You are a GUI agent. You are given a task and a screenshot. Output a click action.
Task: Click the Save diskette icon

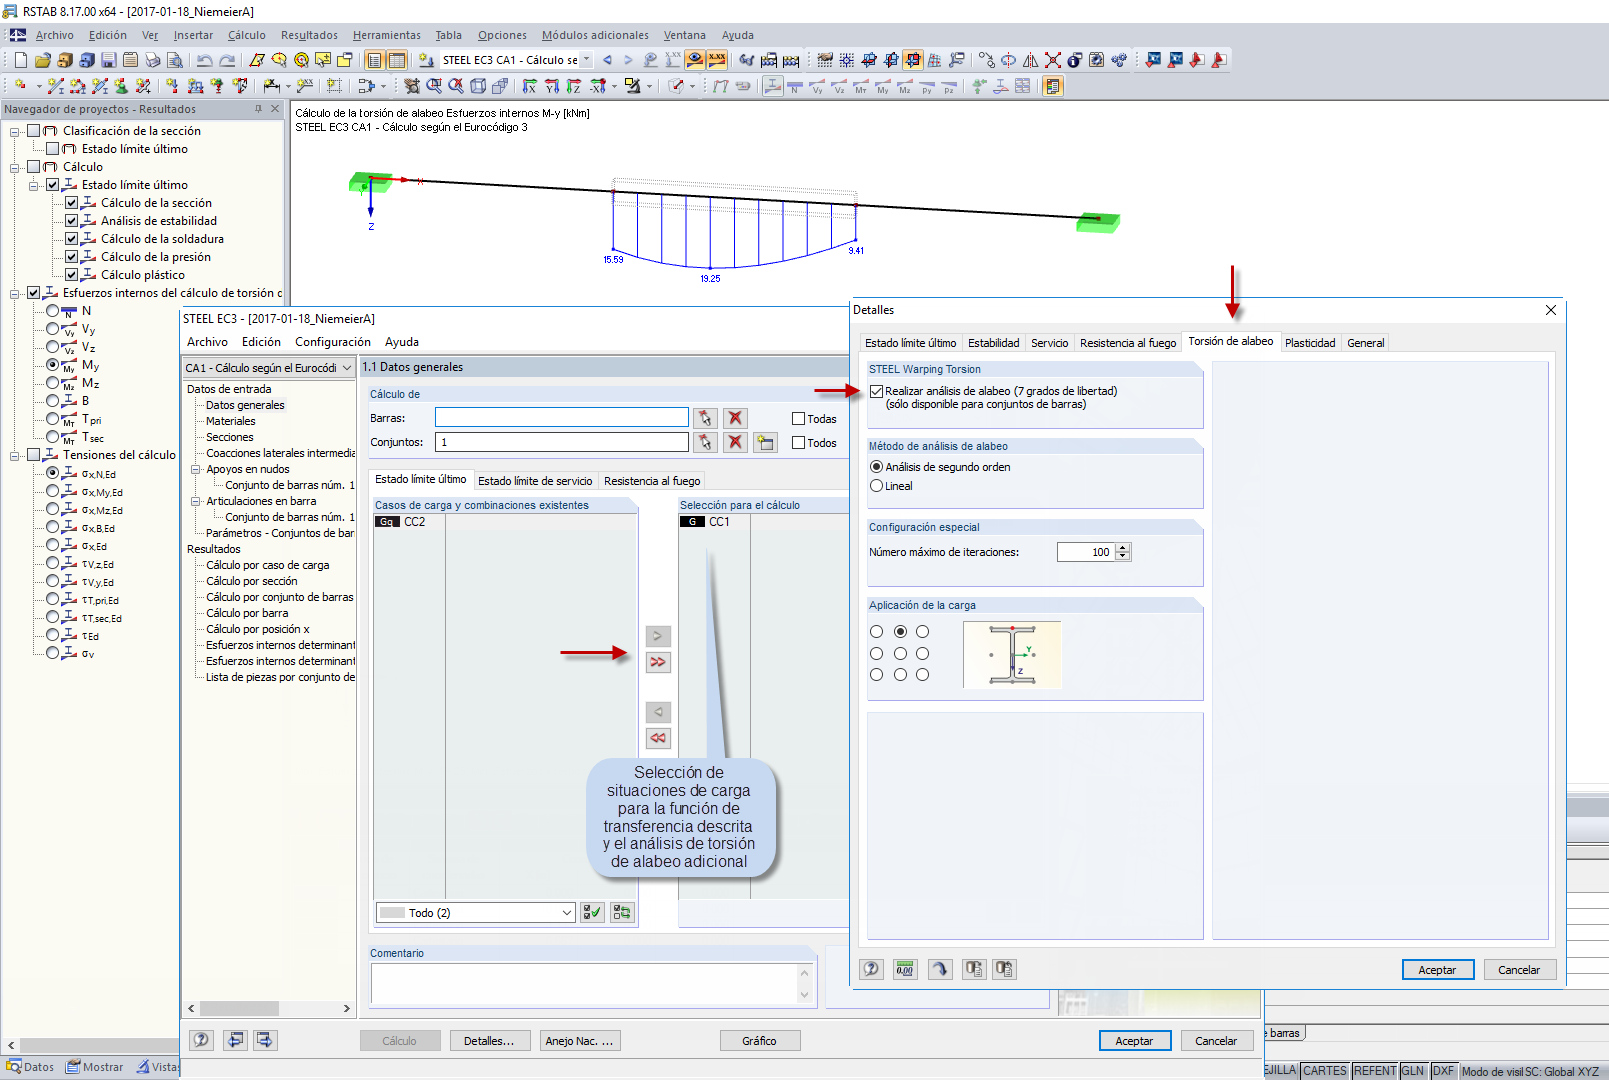(x=108, y=60)
